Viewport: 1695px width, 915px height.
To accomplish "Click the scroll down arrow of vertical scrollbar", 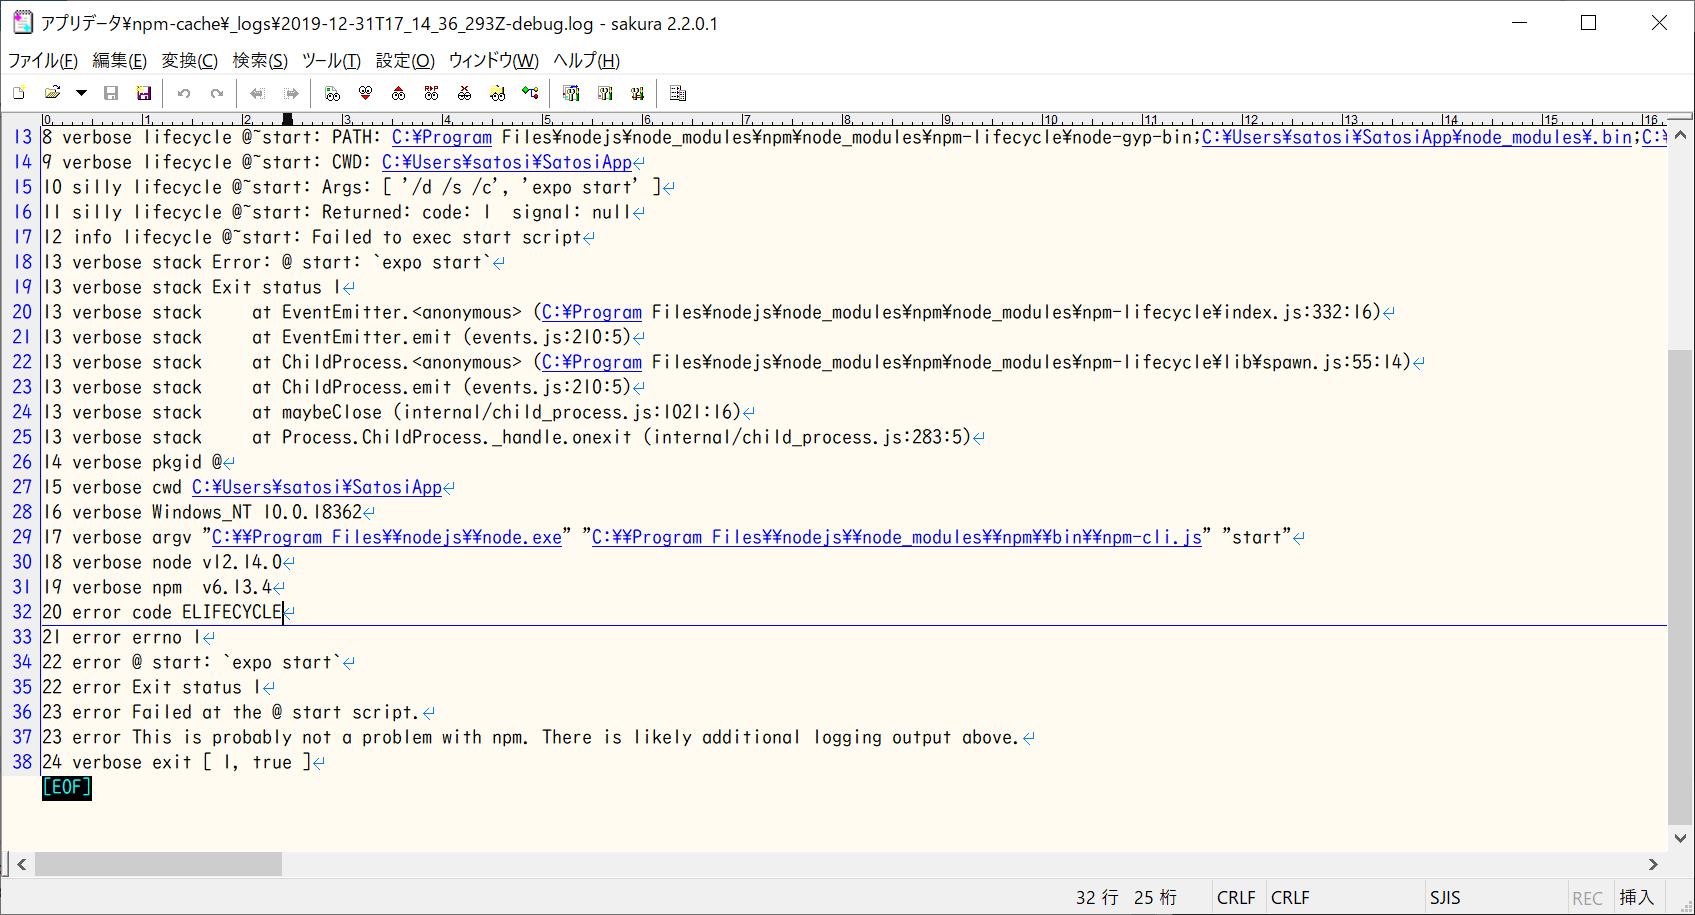I will (1680, 838).
